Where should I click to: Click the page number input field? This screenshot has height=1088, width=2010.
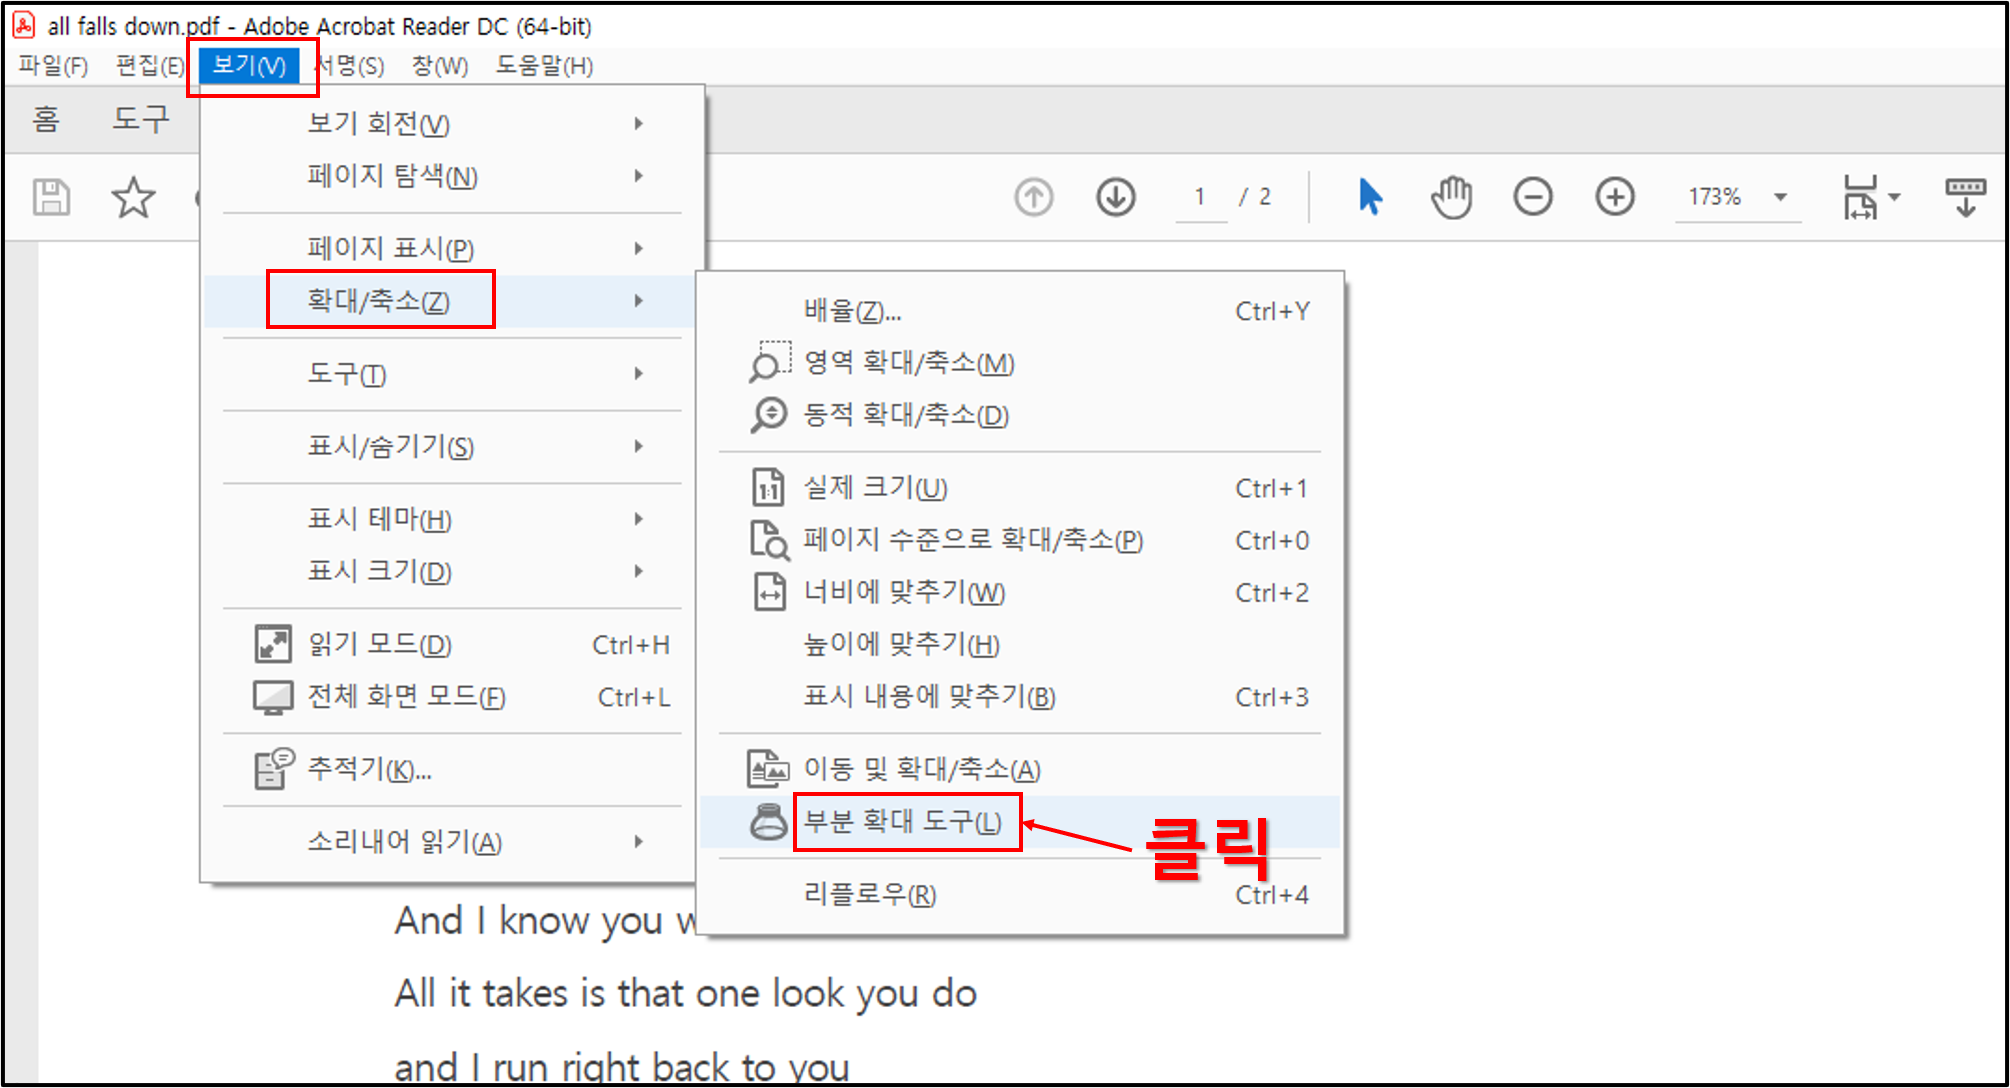click(x=1200, y=197)
